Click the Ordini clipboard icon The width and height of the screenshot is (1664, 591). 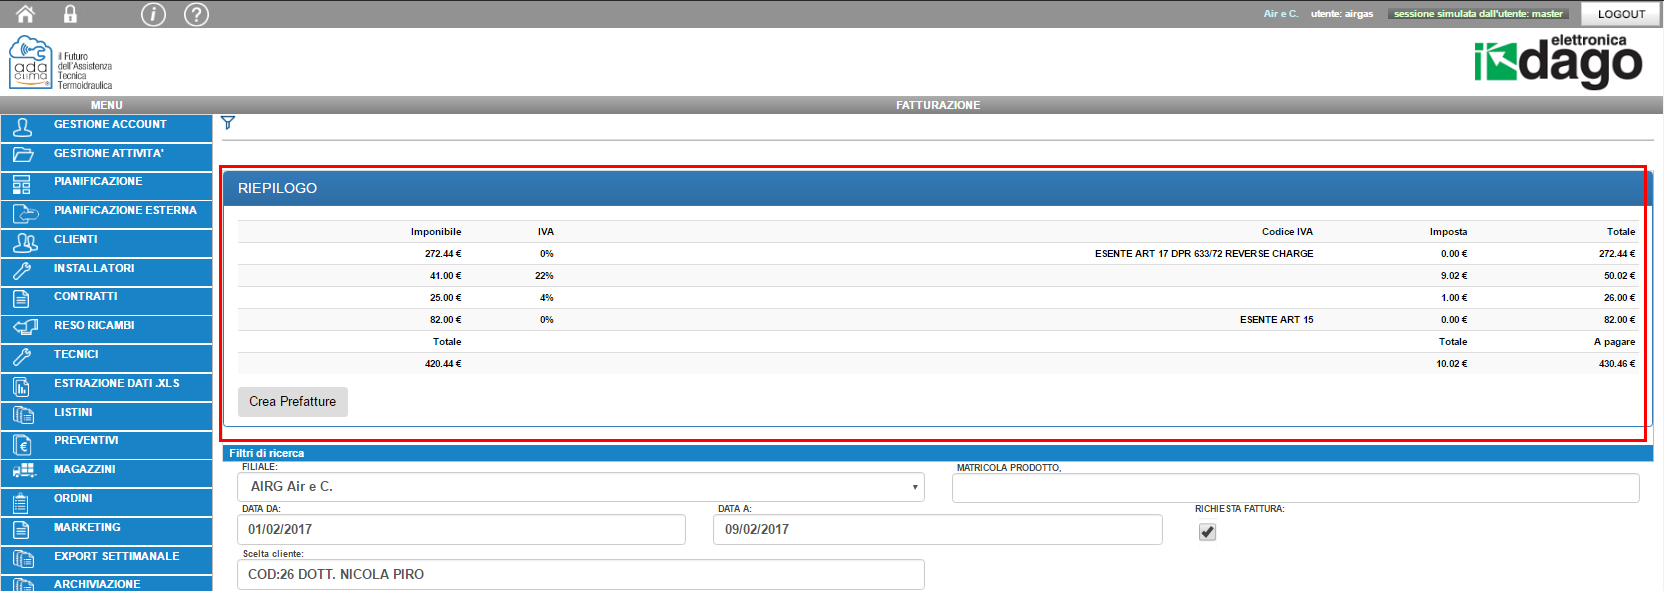pos(21,502)
